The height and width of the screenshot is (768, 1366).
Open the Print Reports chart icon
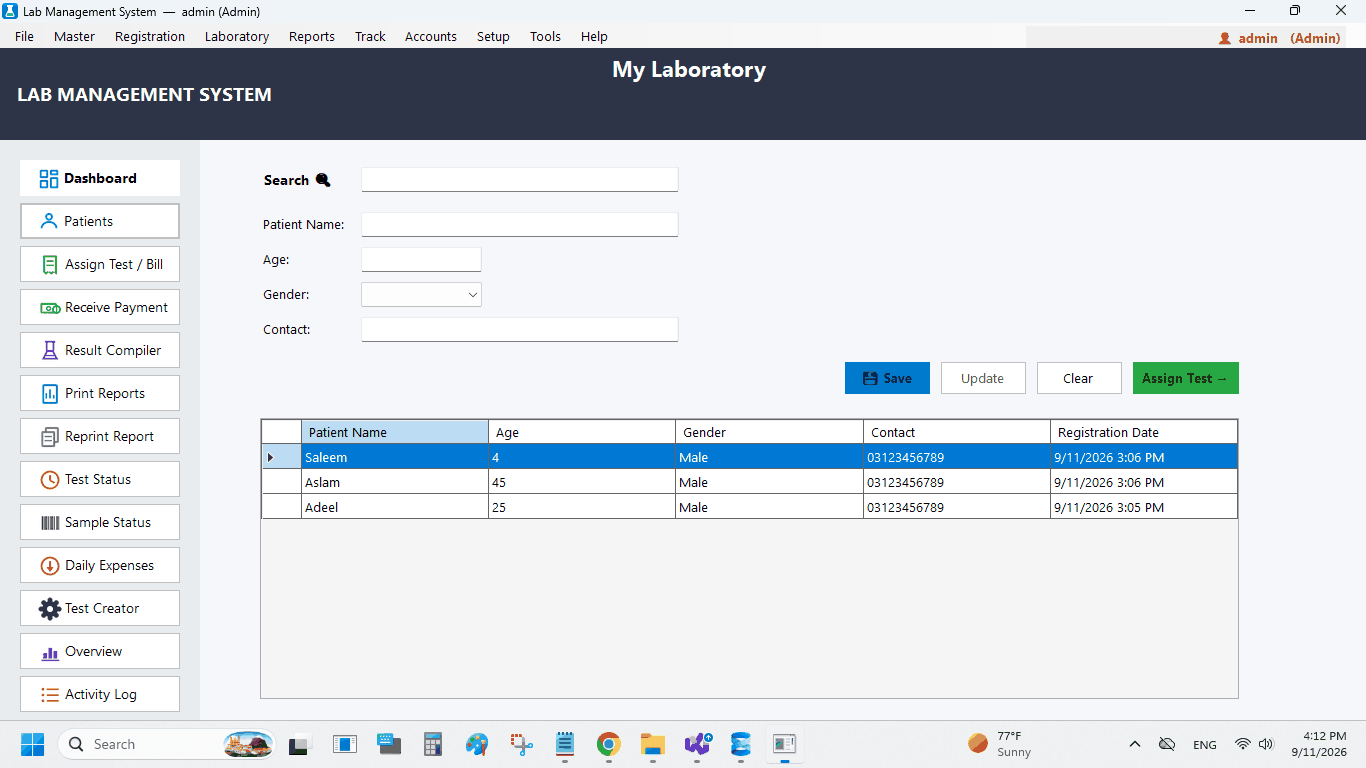point(50,394)
